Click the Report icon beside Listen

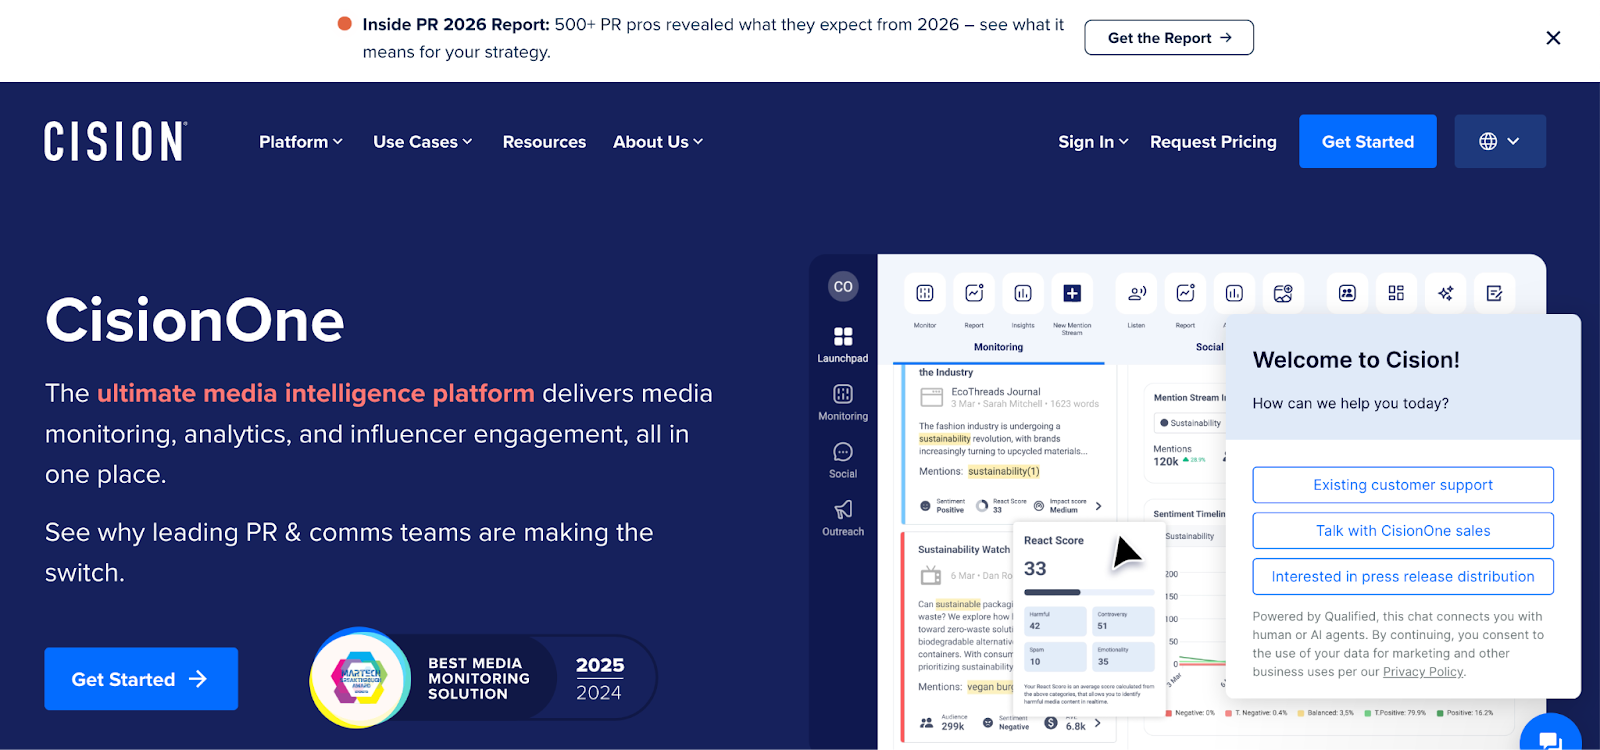pyautogui.click(x=1186, y=293)
